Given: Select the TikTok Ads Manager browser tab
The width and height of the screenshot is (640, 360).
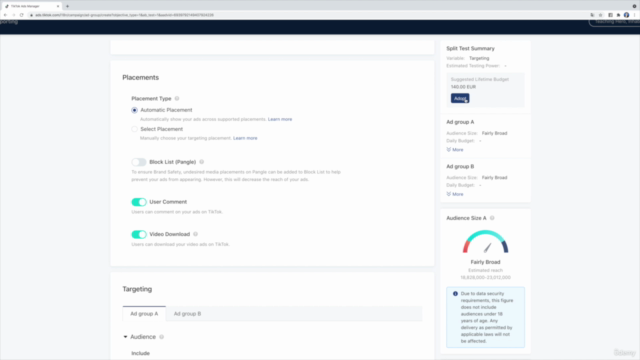Looking at the screenshot, I should coord(31,6).
